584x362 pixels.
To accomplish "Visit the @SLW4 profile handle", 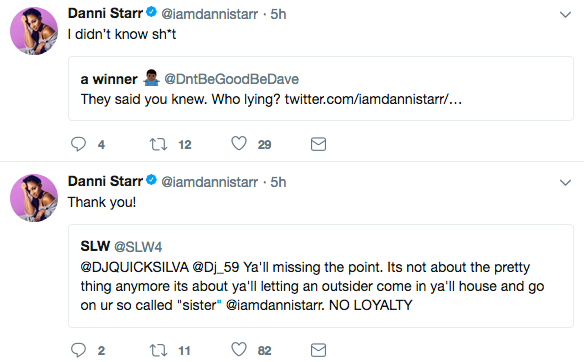I will [x=138, y=247].
